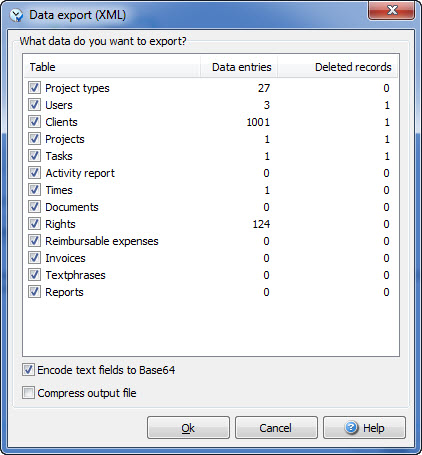
Task: Toggle the Rights table checkbox
Action: tap(34, 224)
